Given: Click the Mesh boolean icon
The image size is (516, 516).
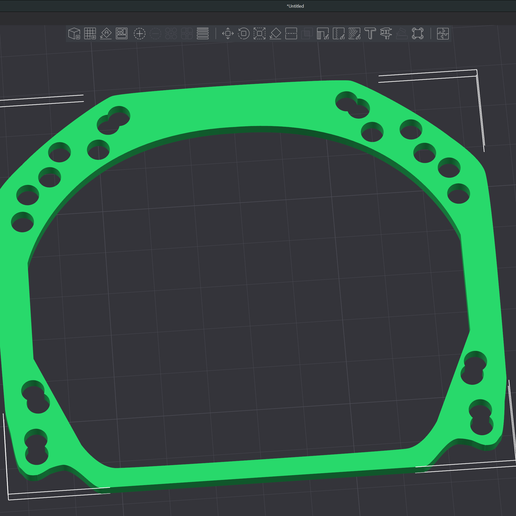Looking at the screenshot, I should [307, 34].
